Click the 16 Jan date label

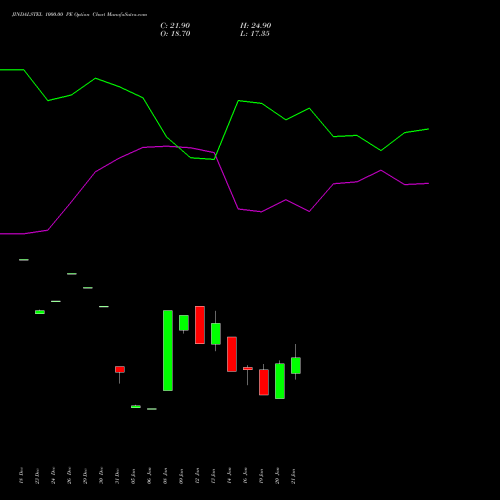[245, 476]
